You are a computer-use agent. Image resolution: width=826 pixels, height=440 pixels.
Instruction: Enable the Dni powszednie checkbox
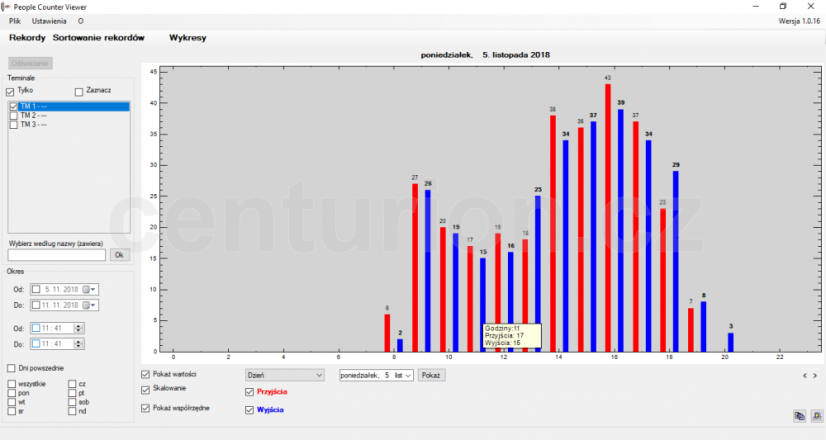[x=12, y=368]
